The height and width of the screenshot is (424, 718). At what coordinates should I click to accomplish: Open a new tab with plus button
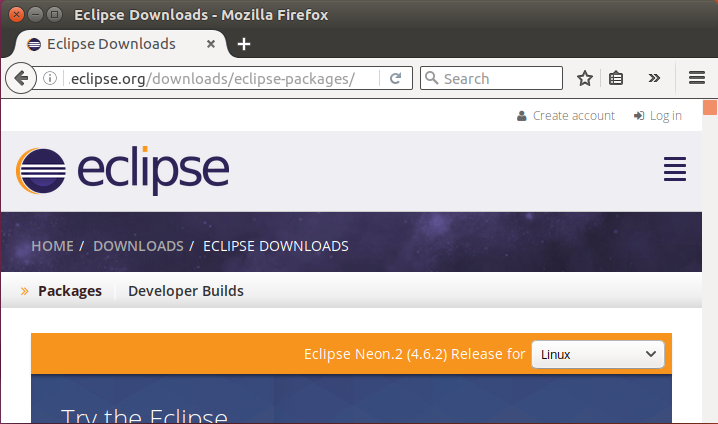pos(244,44)
